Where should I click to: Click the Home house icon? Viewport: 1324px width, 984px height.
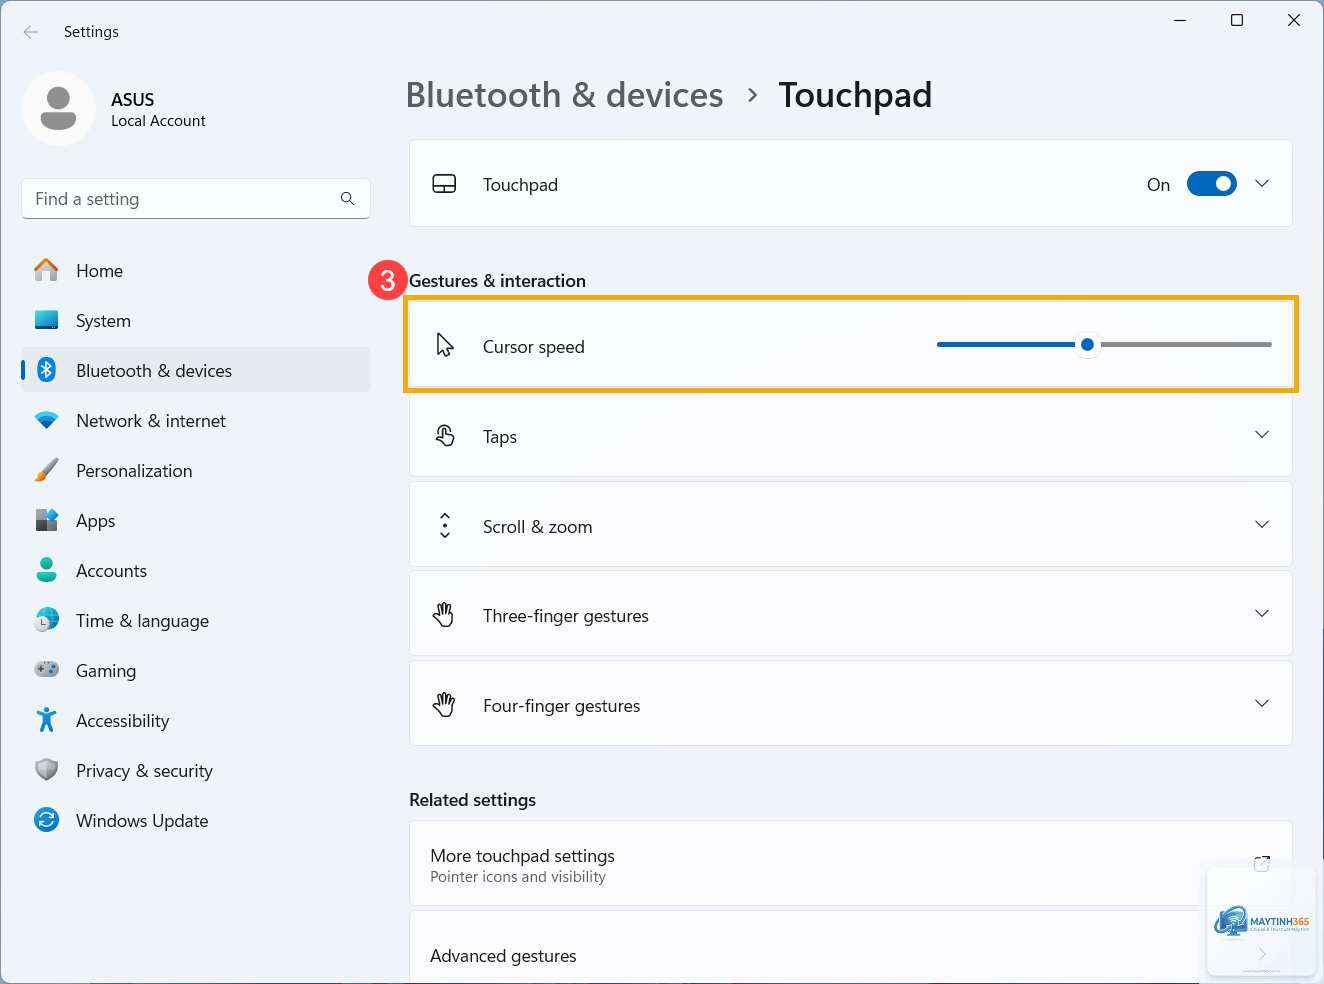tap(46, 270)
